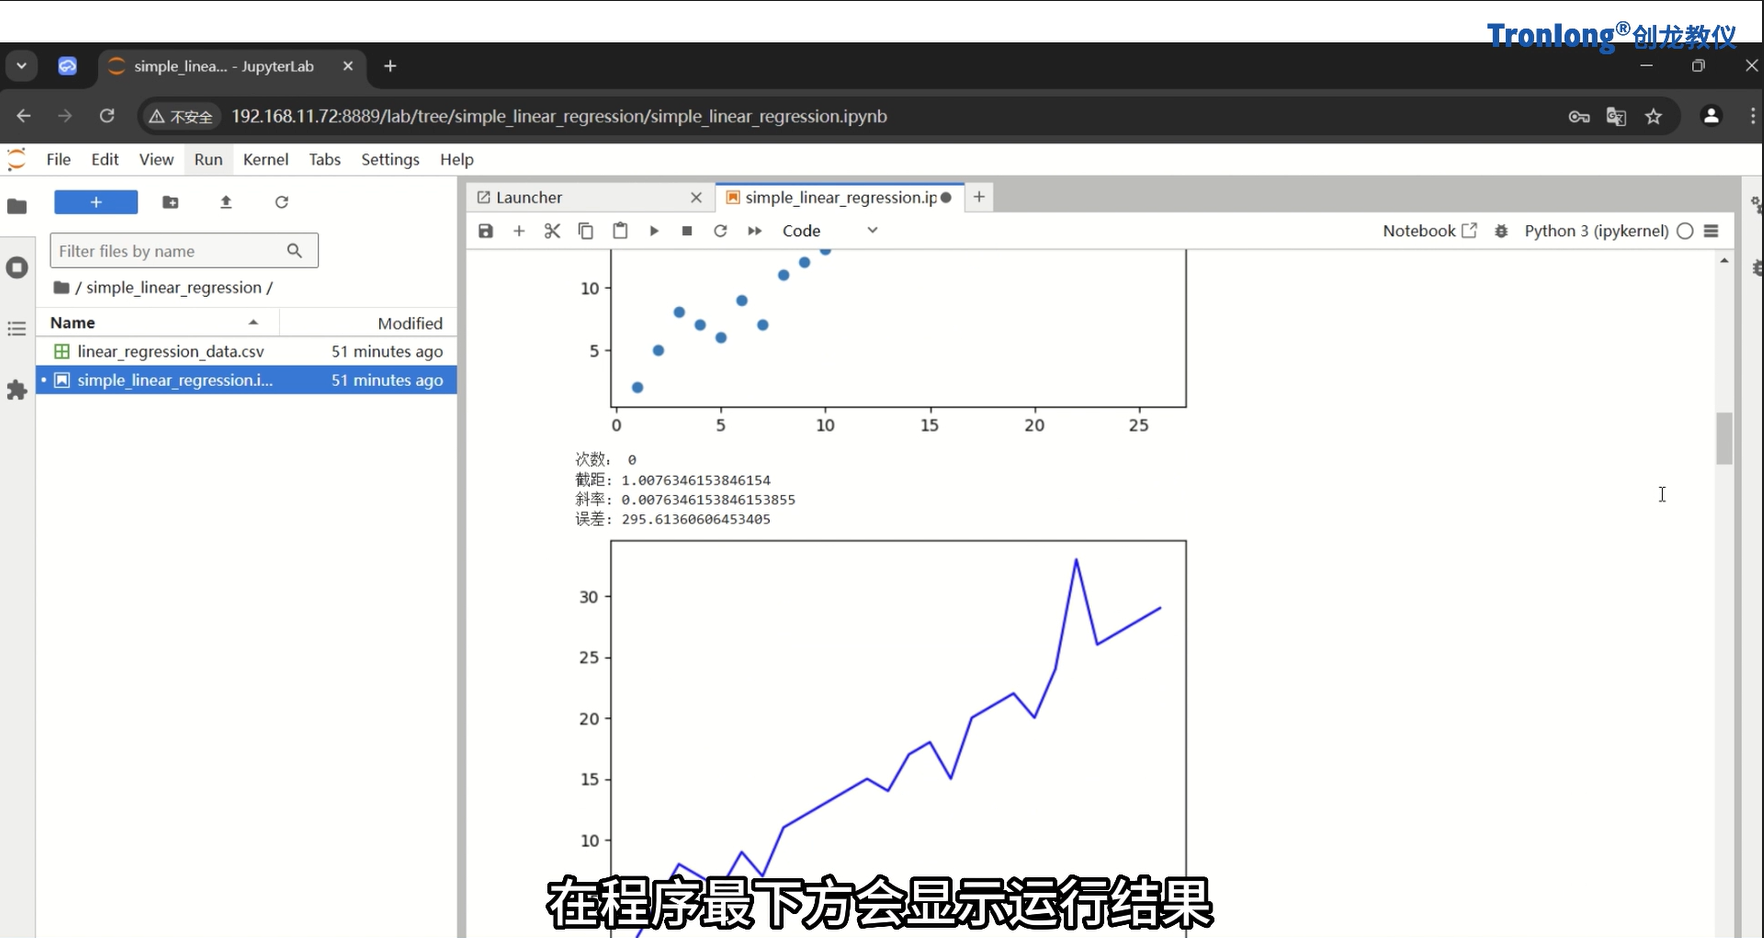Select the simple_linear_regression notebook file row
The width and height of the screenshot is (1764, 938).
(246, 380)
